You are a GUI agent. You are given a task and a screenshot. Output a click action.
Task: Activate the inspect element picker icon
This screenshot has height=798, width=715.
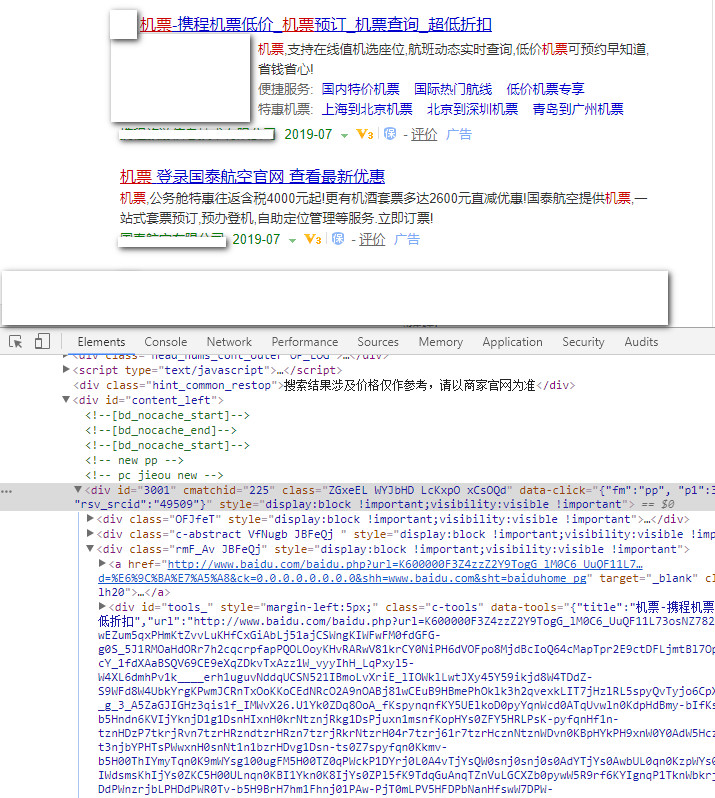click(16, 341)
